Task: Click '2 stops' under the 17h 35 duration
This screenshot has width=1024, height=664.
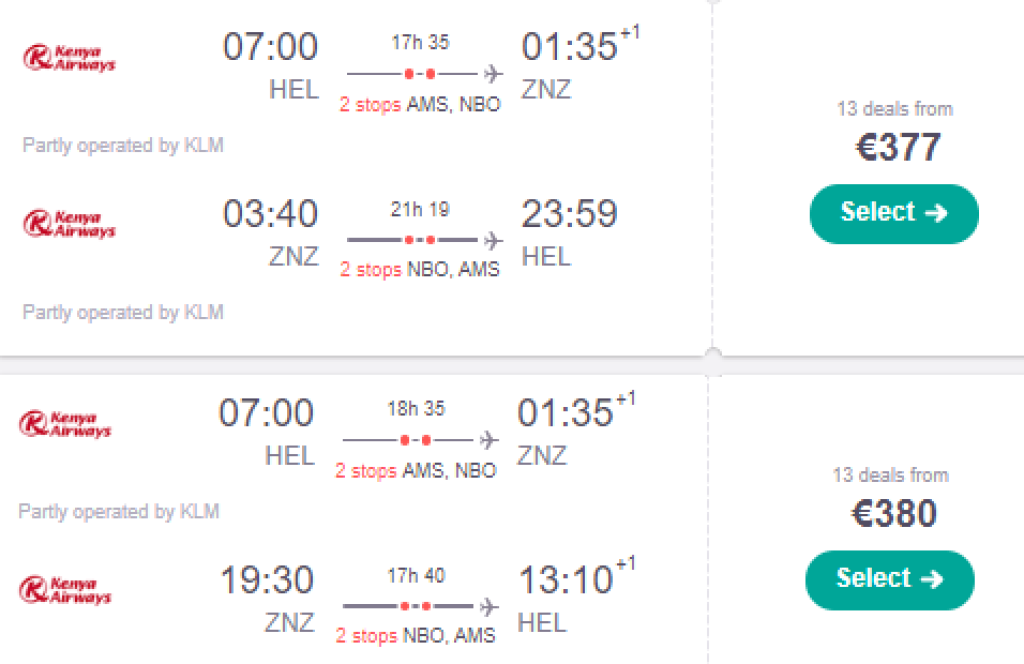Action: (x=370, y=105)
